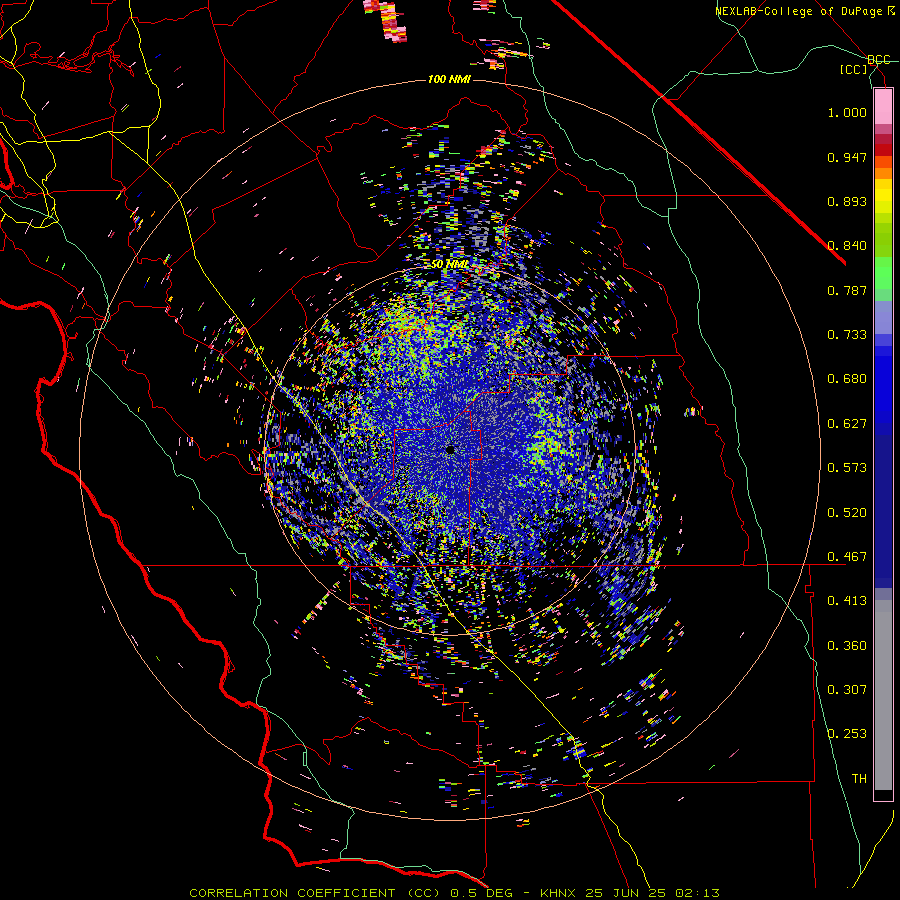Pick the pink segment of the color bar
900x900 pixels.
tap(883, 106)
